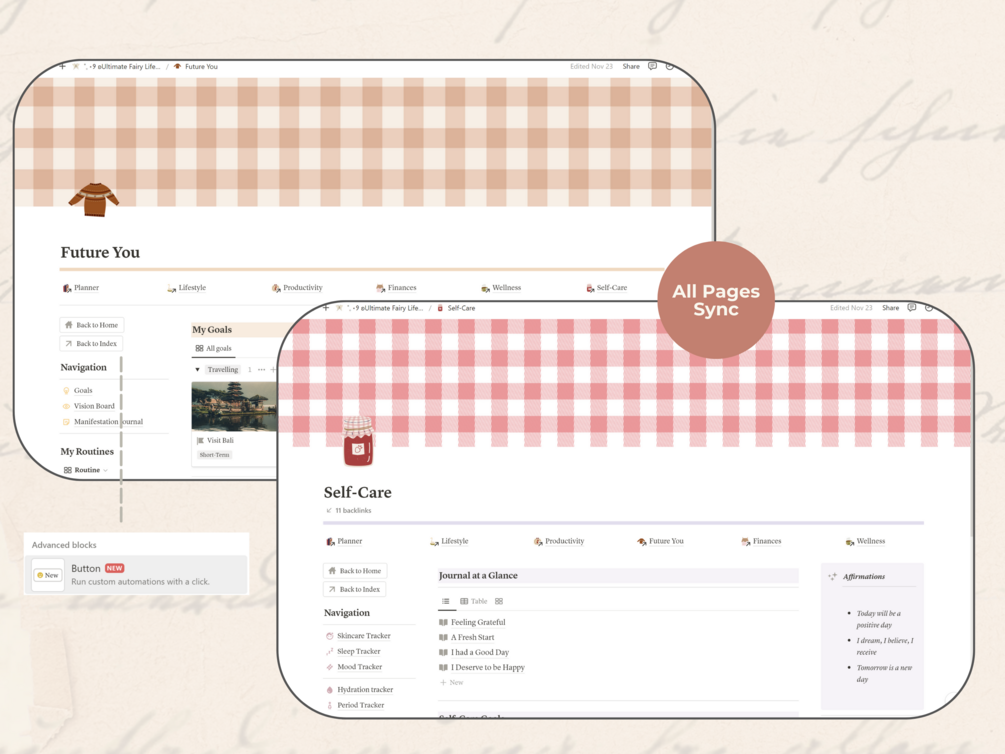Open Future You breadcrumb
The image size is (1005, 754).
[x=196, y=66]
